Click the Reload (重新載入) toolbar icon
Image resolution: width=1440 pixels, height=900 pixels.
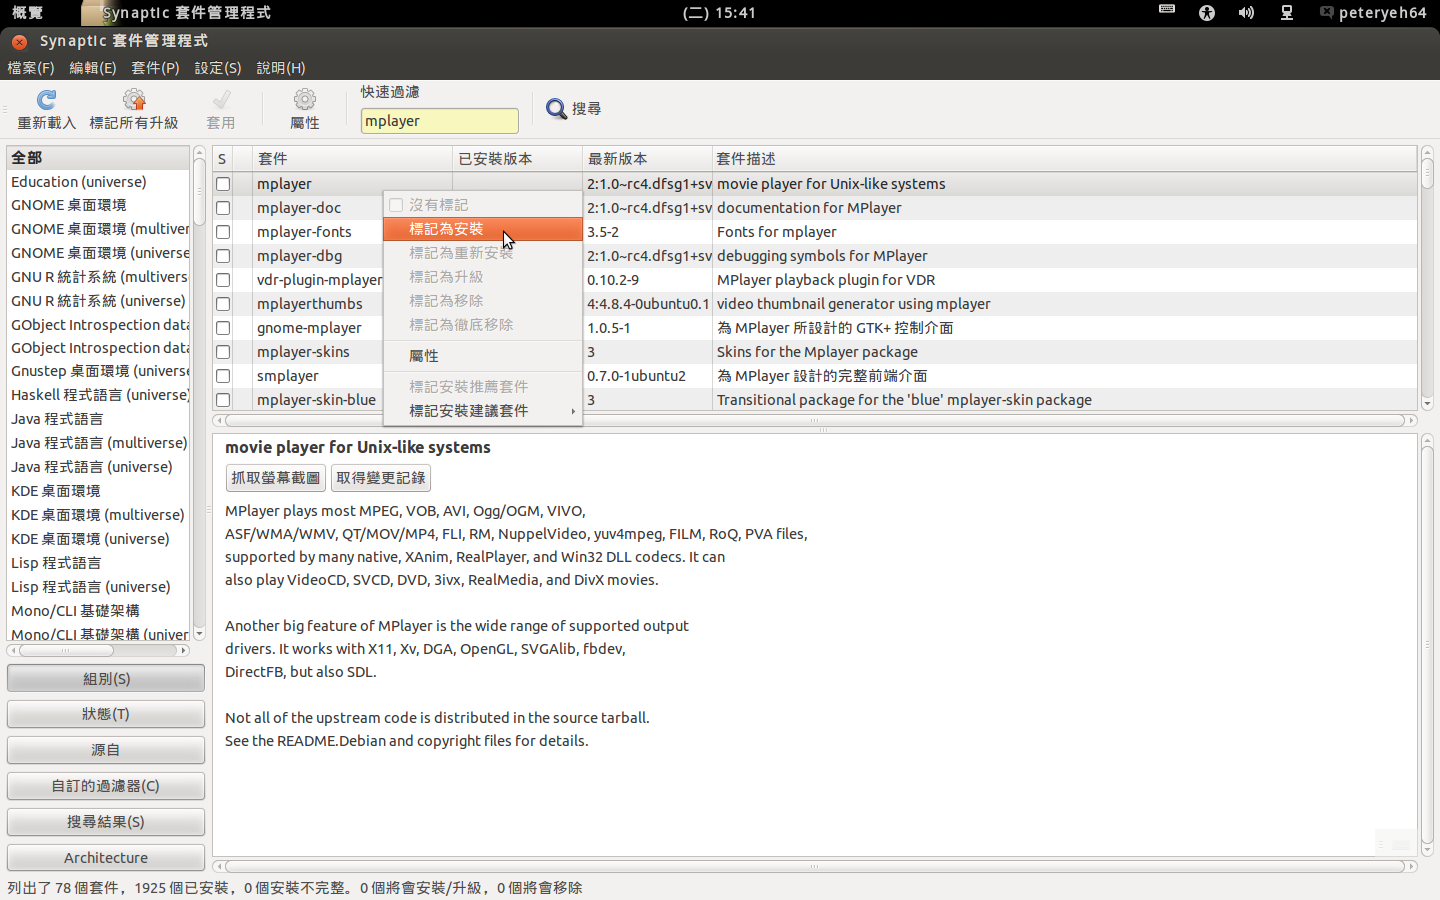(46, 100)
